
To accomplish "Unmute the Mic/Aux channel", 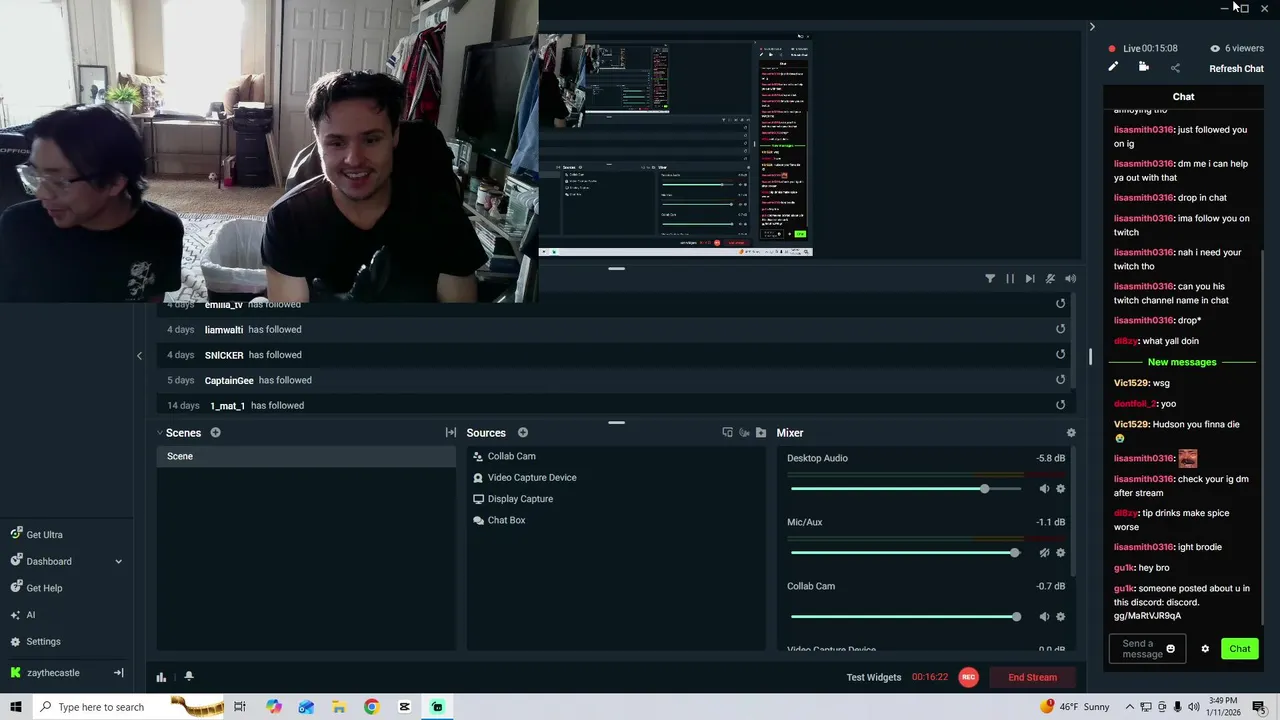I will pyautogui.click(x=1044, y=553).
